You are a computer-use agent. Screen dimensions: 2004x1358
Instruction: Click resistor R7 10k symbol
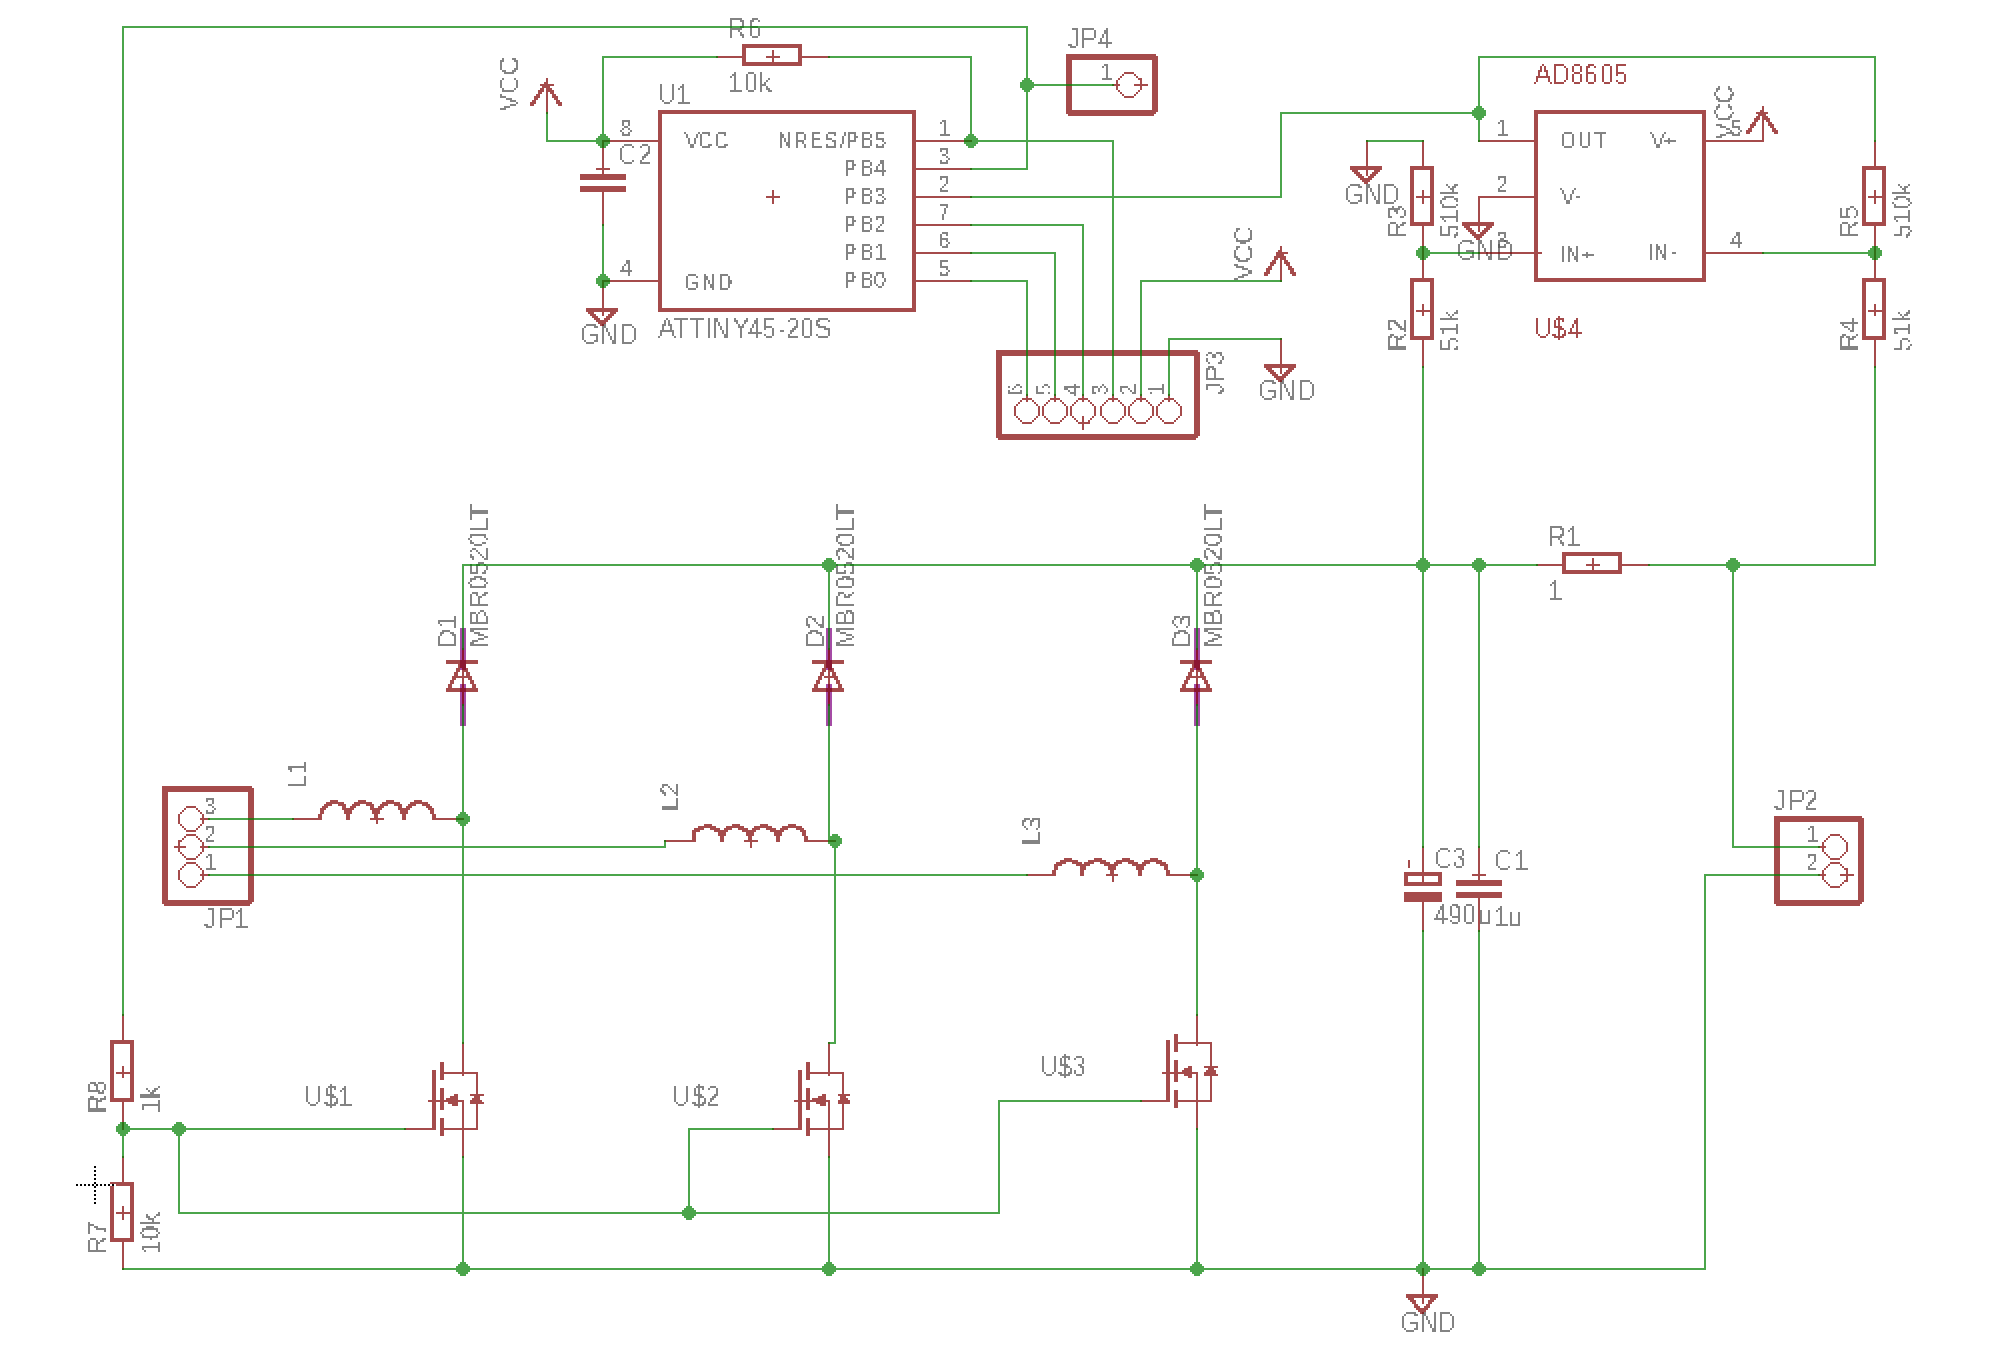[122, 1212]
